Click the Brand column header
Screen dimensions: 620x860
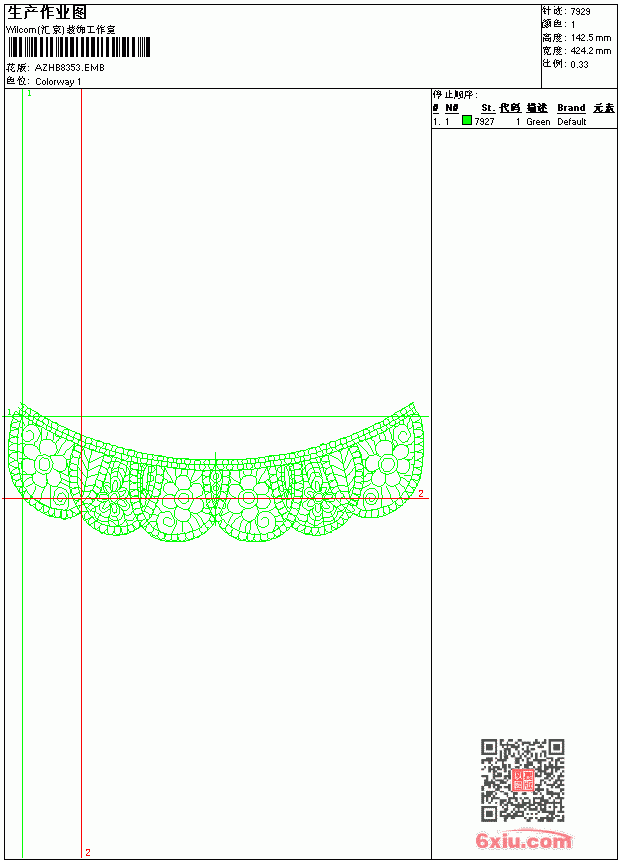(571, 108)
